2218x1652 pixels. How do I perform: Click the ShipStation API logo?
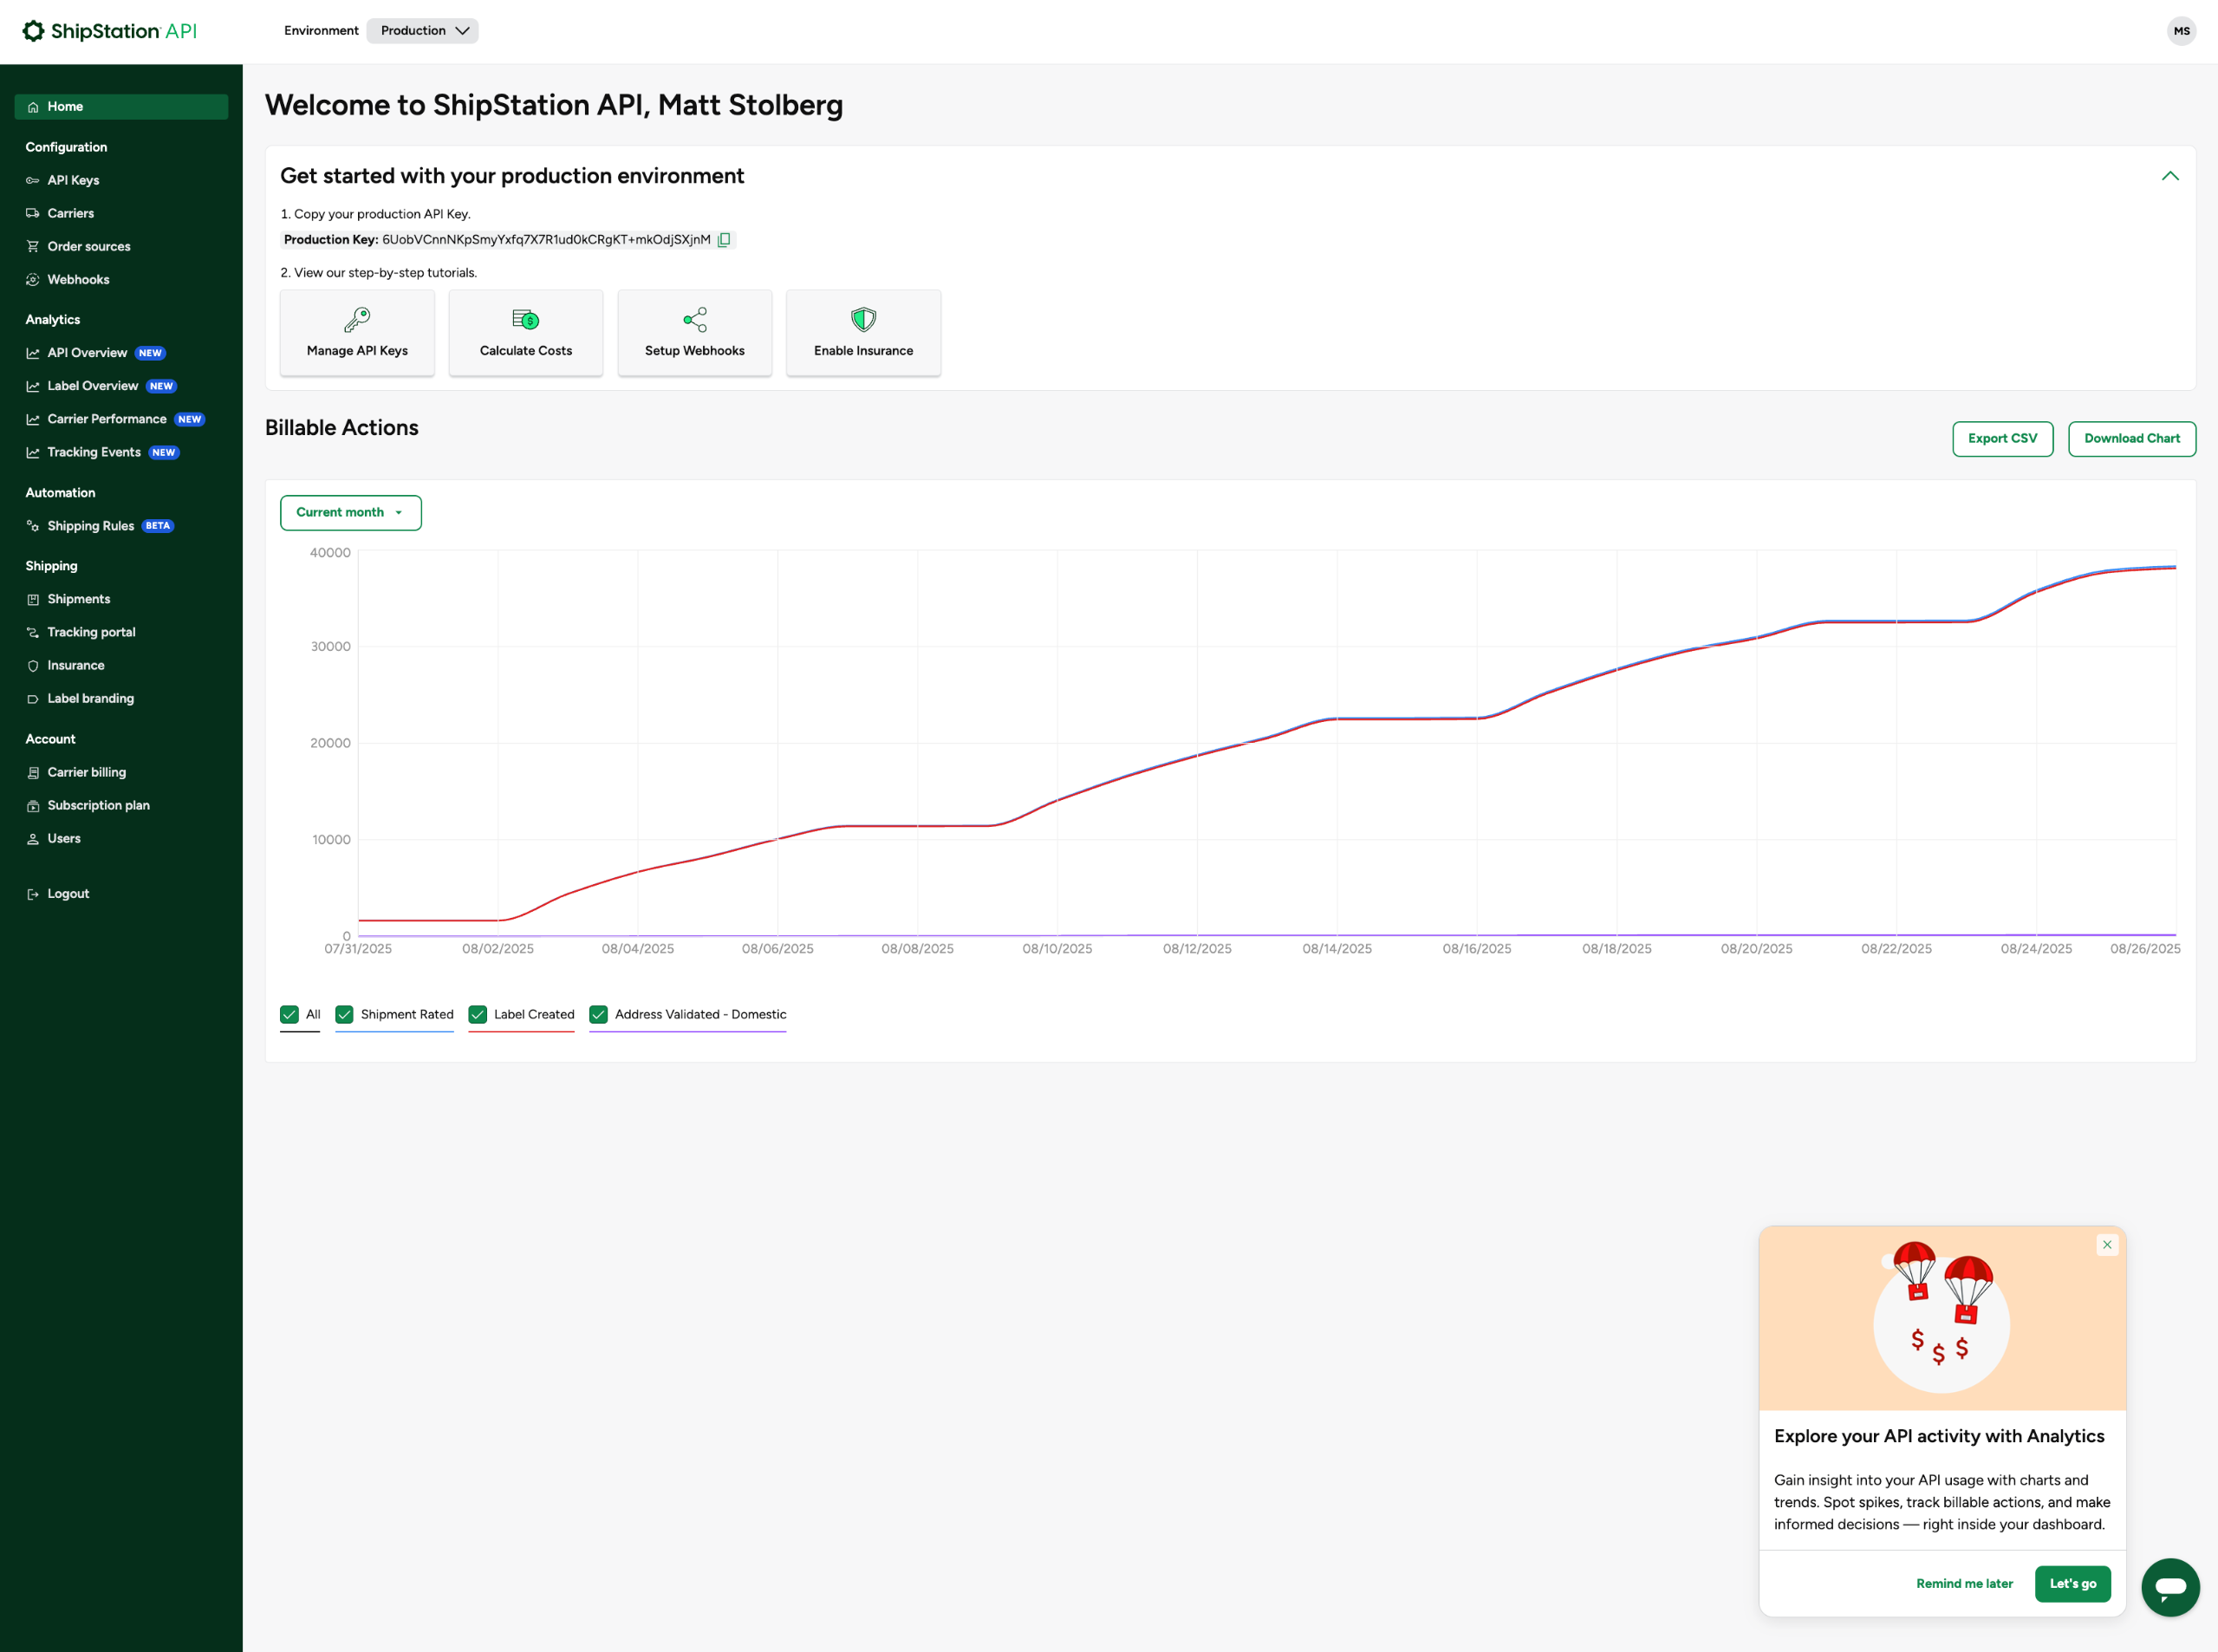coord(110,31)
